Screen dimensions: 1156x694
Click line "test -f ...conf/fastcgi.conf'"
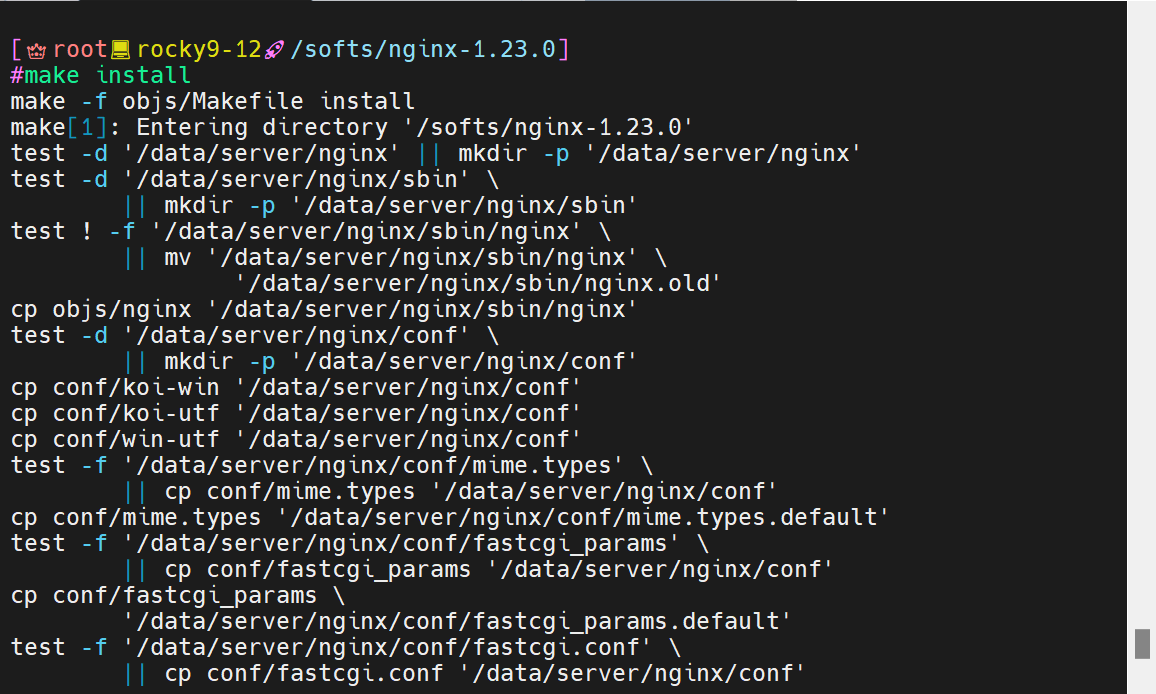tap(346, 647)
